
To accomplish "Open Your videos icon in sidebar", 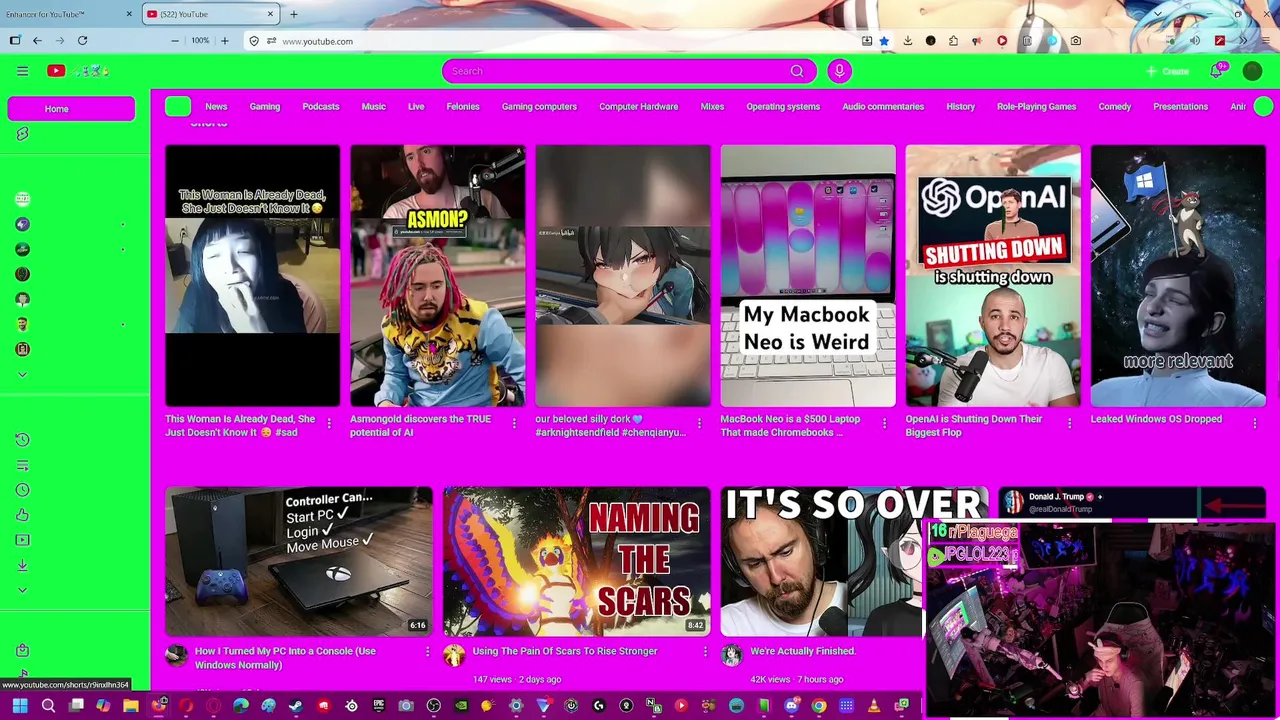I will point(22,540).
